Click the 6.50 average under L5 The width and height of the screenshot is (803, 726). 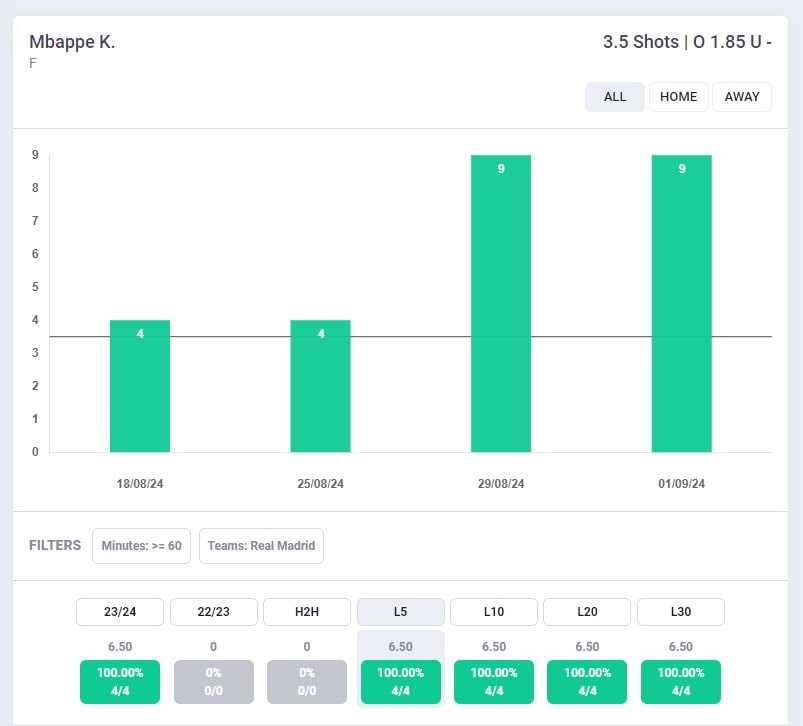tap(400, 647)
